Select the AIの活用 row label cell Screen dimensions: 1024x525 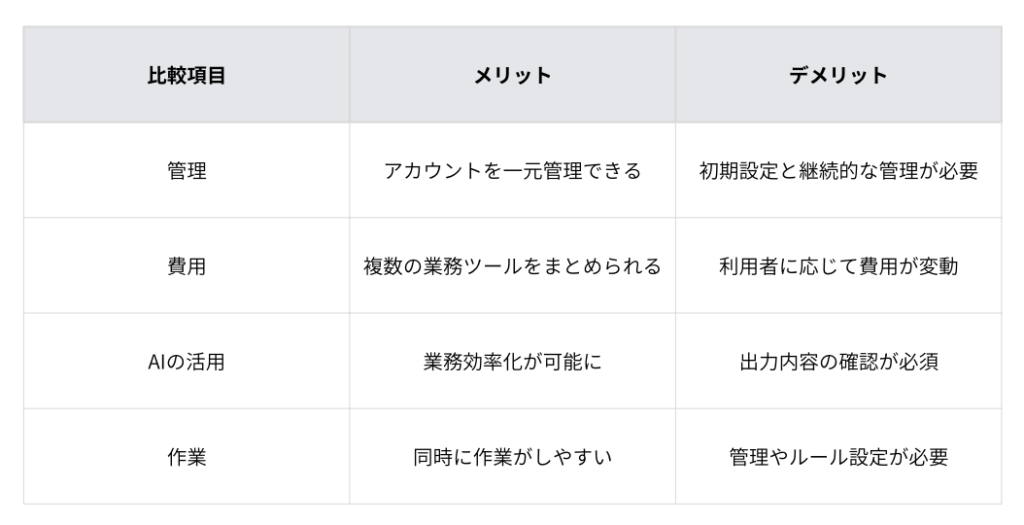pos(186,361)
